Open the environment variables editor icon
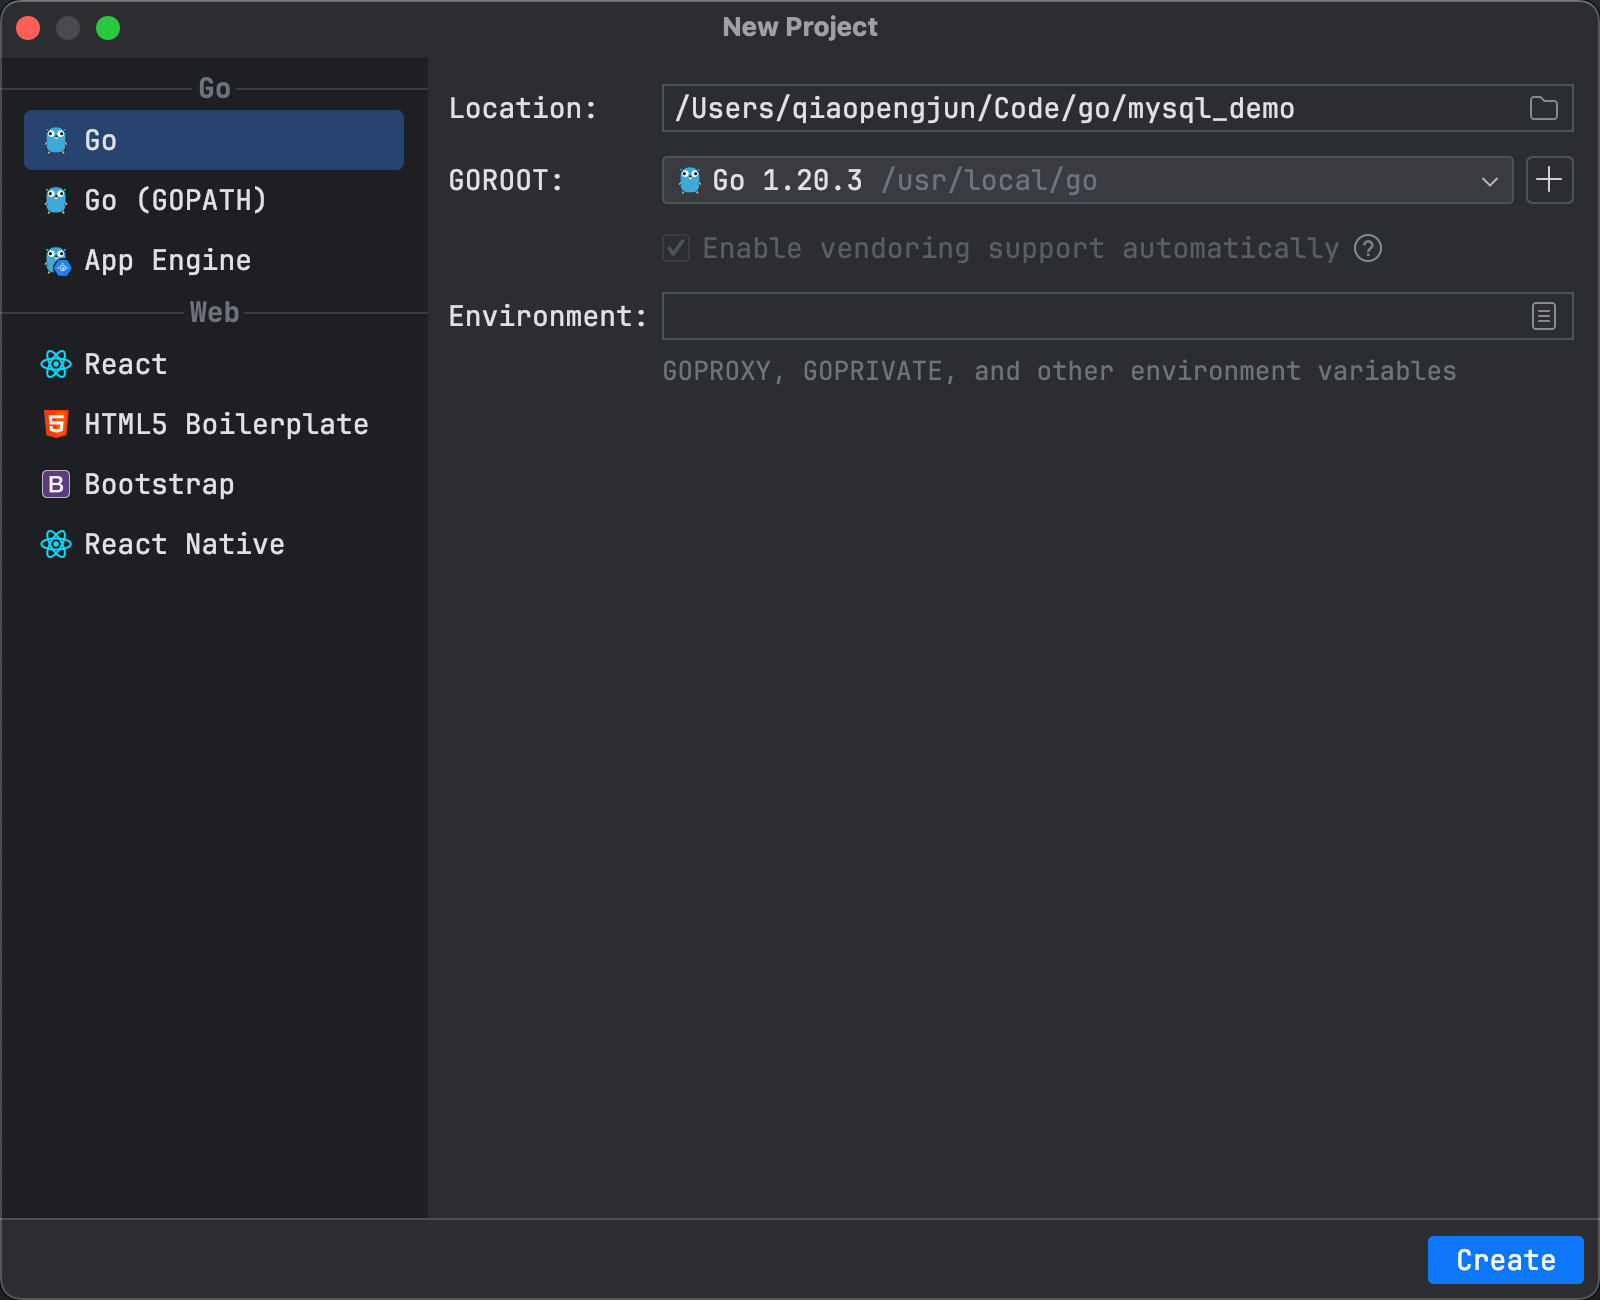1600x1300 pixels. pyautogui.click(x=1544, y=316)
